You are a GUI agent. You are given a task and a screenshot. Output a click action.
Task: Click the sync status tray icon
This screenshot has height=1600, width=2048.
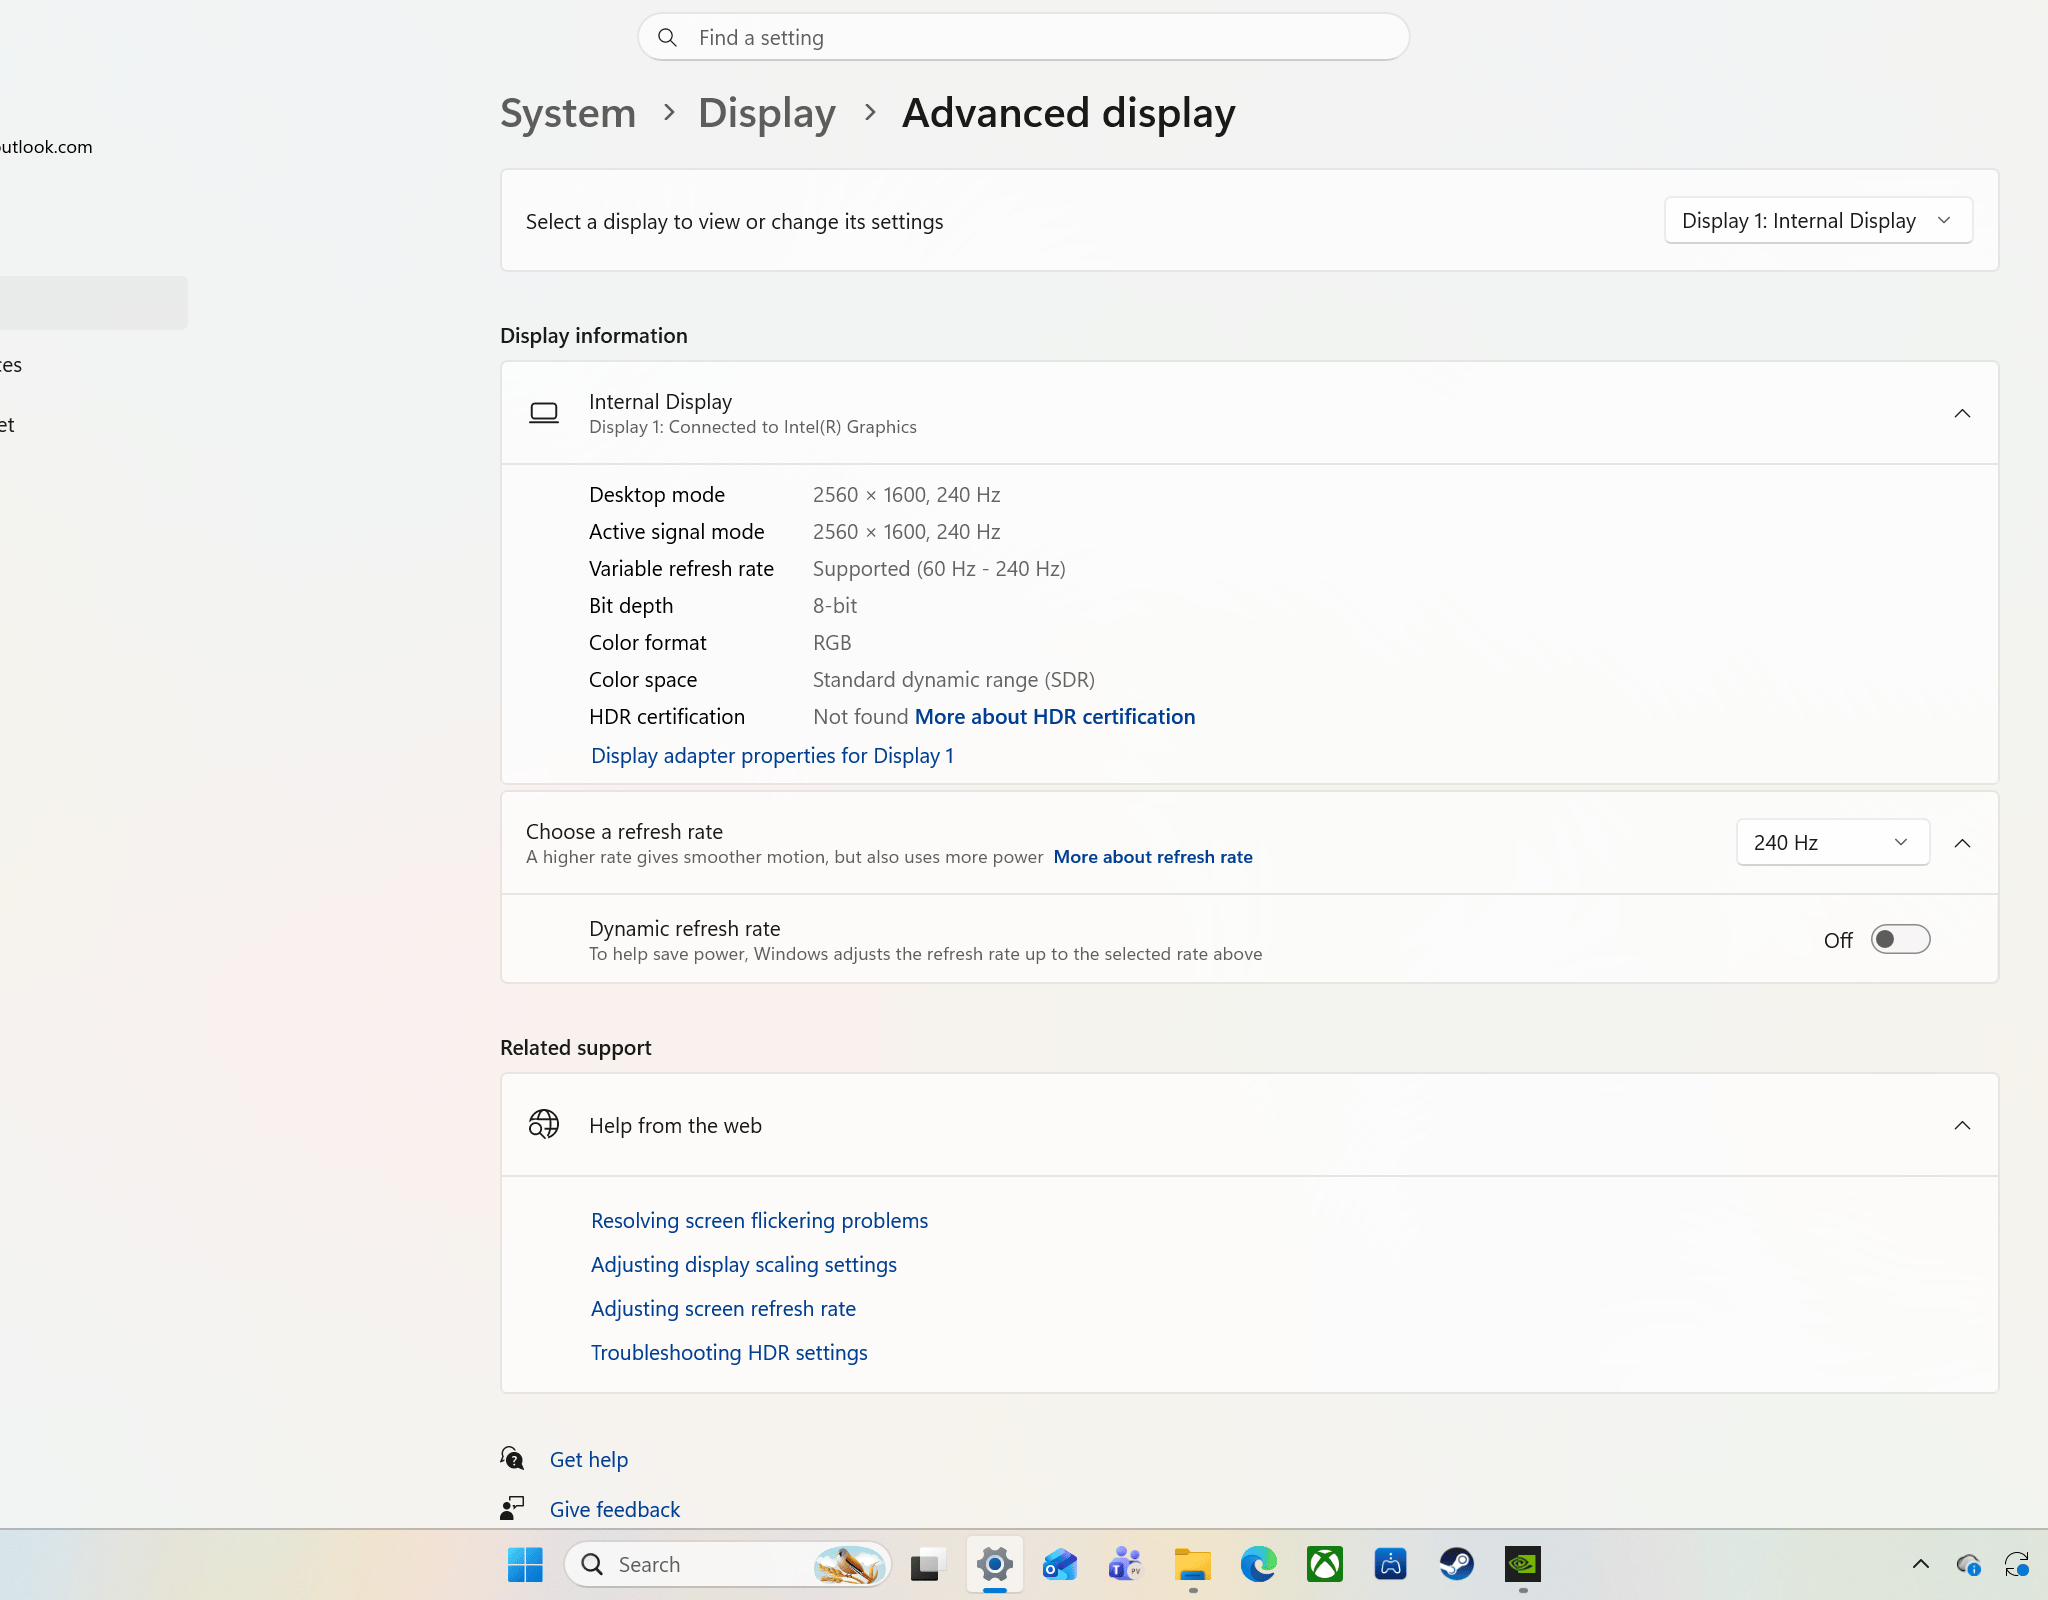2017,1564
